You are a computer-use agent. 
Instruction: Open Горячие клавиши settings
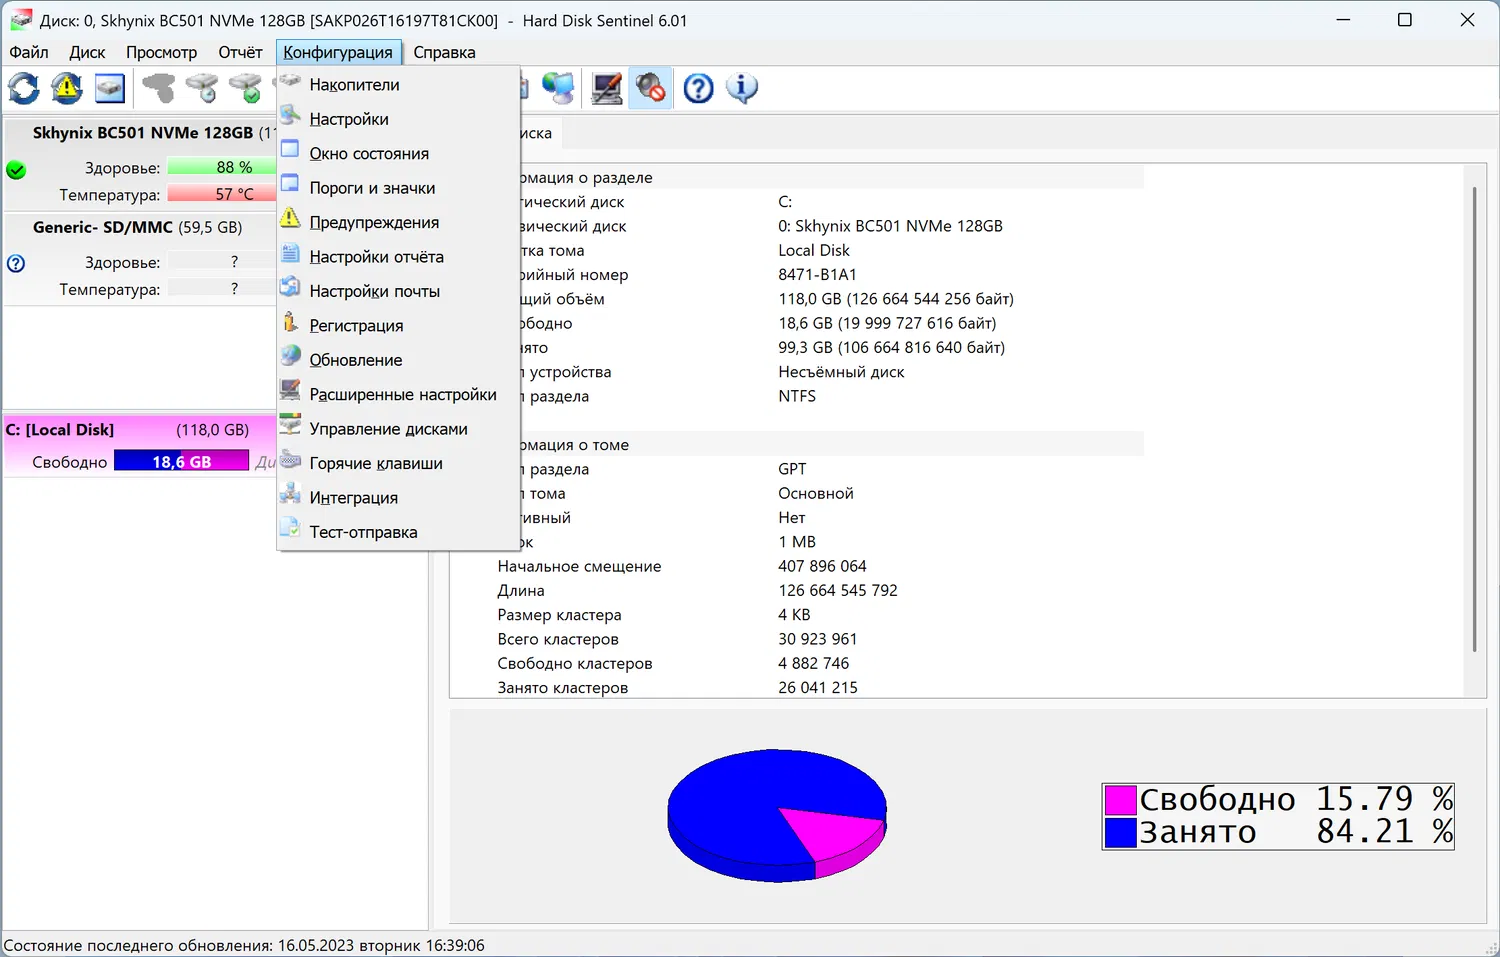coord(399,464)
